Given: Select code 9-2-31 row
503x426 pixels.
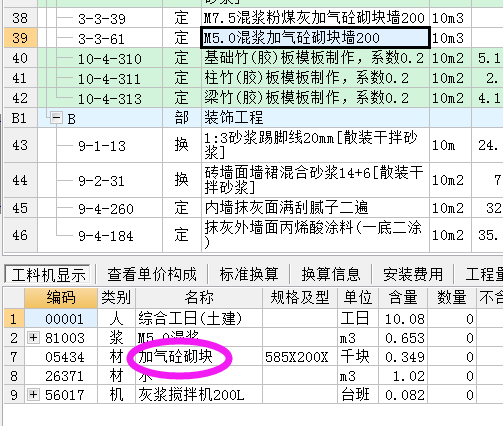Looking at the screenshot, I should 101,181.
